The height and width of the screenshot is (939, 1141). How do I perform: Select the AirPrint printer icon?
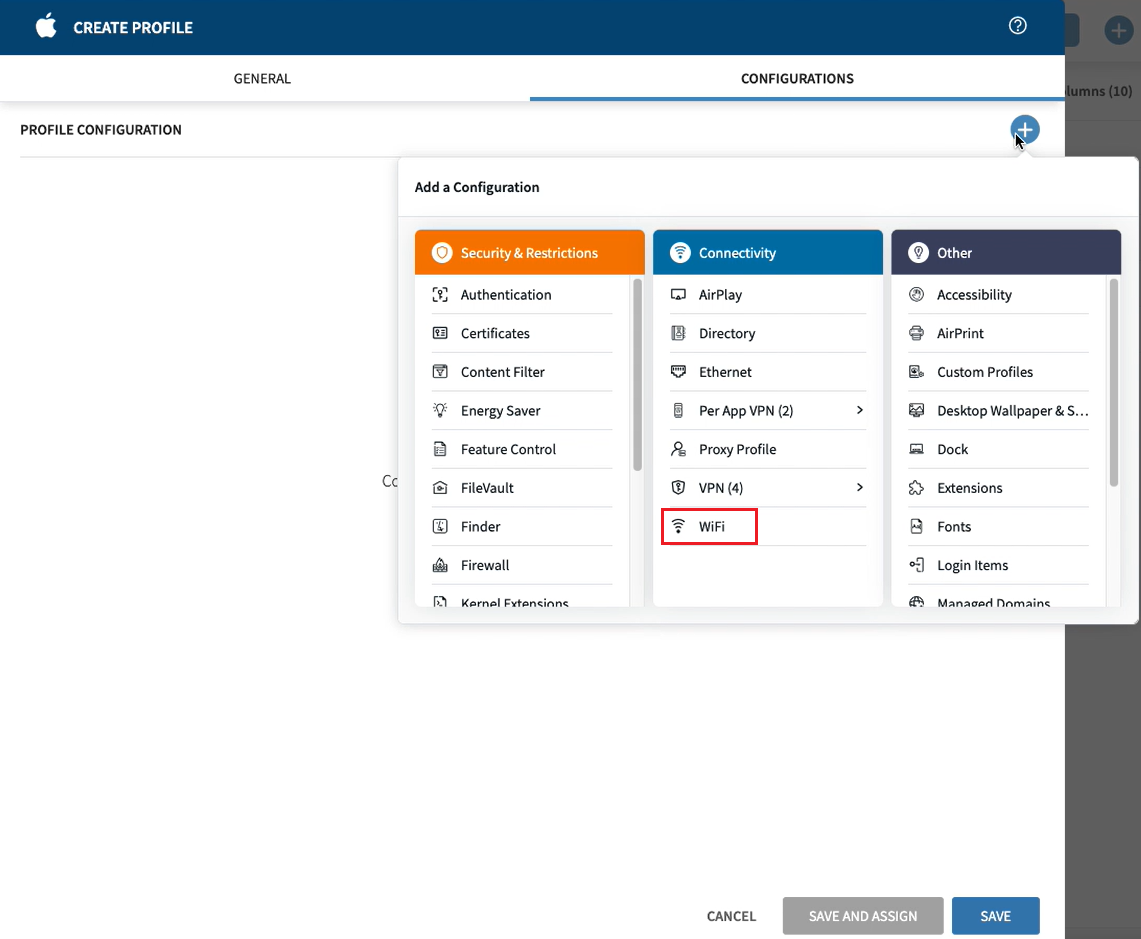(x=916, y=333)
